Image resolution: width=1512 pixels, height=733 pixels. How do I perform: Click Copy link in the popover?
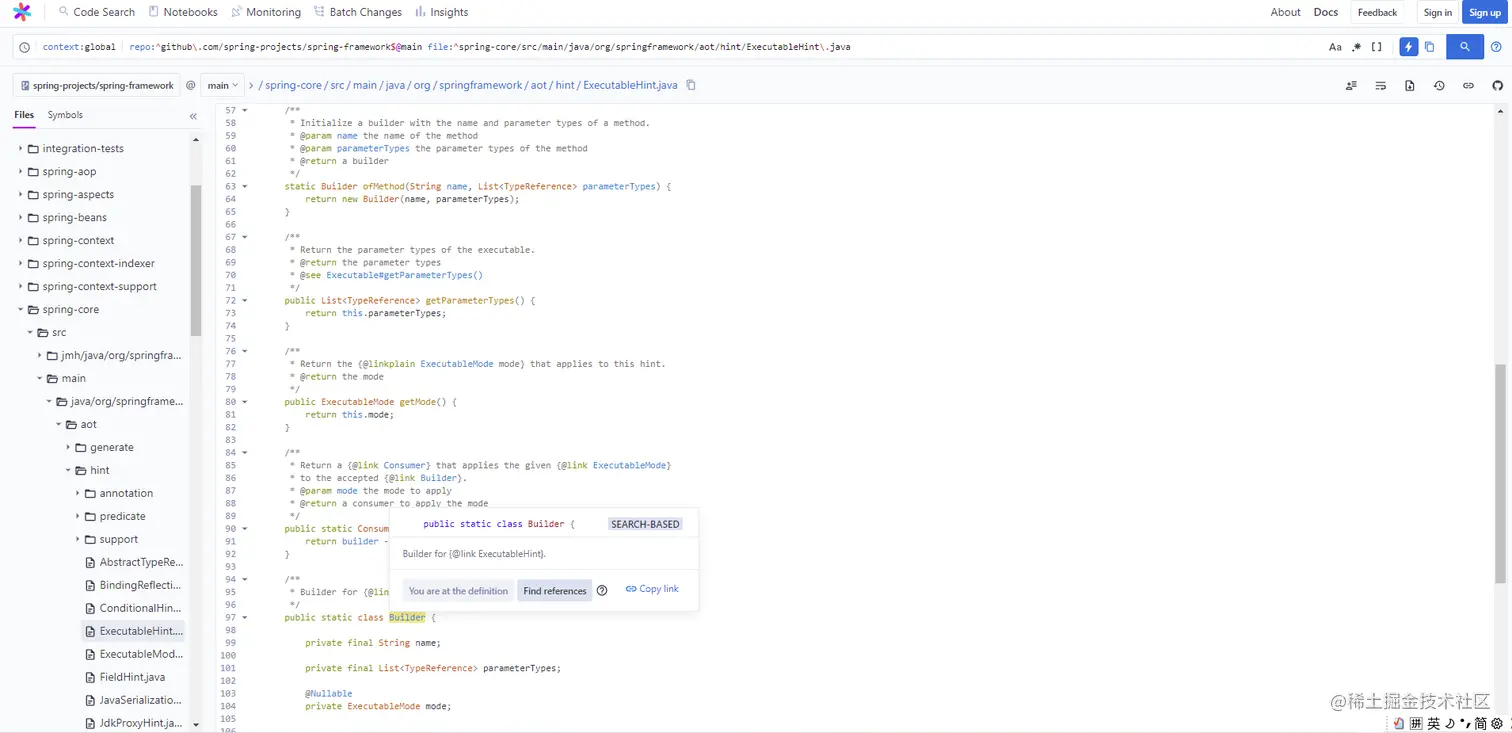652,589
